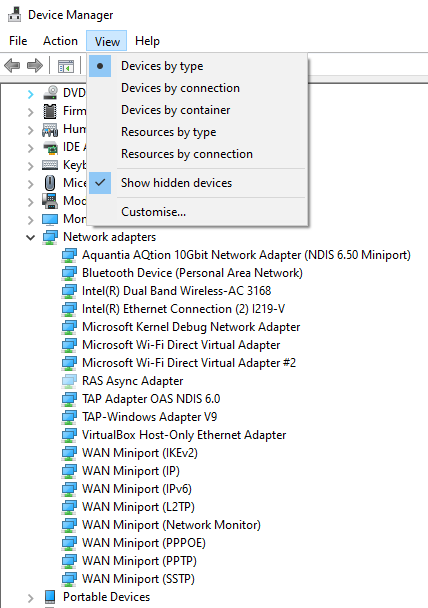The height and width of the screenshot is (608, 428).
Task: Click the Keyboards category icon
Action: [x=50, y=165]
